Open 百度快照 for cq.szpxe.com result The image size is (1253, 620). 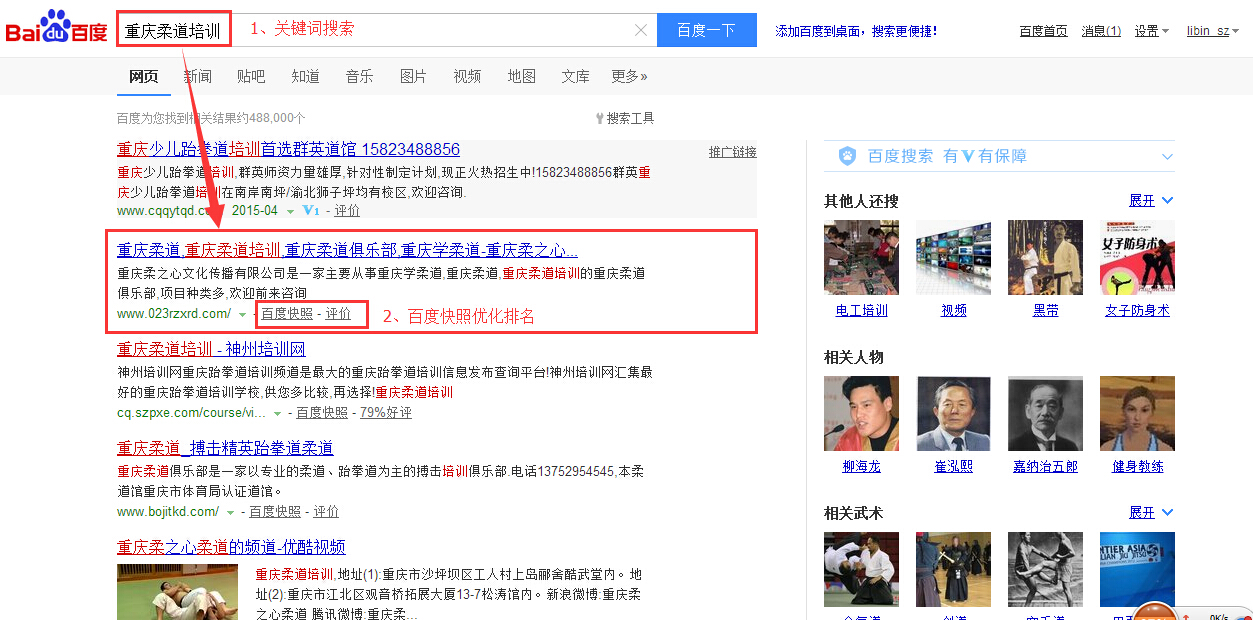(x=322, y=412)
